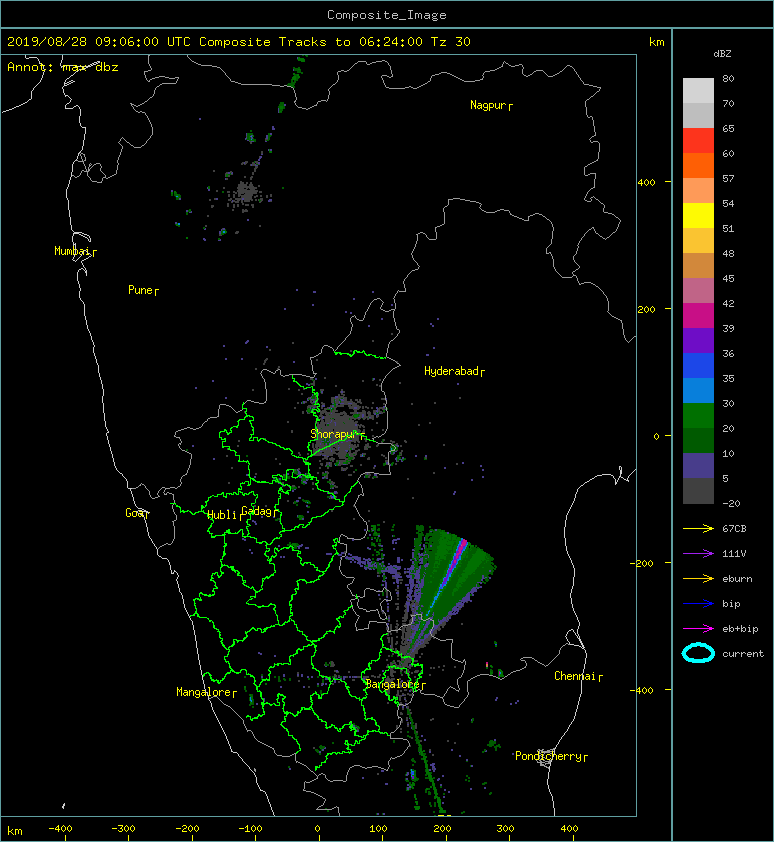
Task: Click 'Composite Tracks to 06:24:00' header text
Action: (311, 42)
